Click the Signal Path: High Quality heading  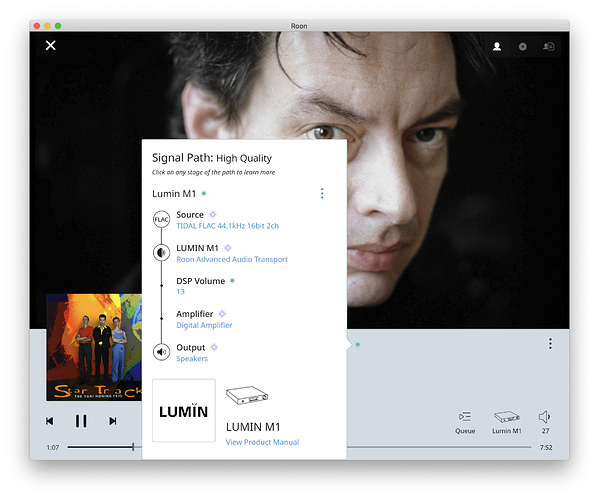click(212, 158)
